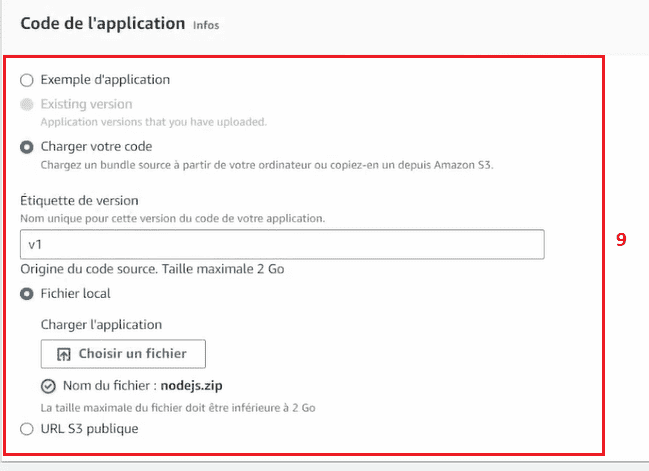Click the Exemple d'application label text

point(105,79)
